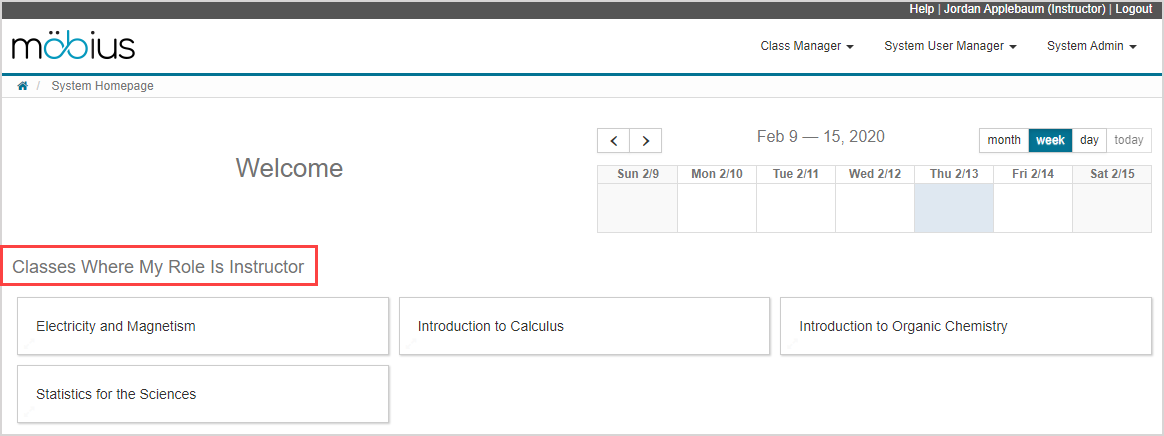Switch calendar to week view
The width and height of the screenshot is (1164, 436).
(x=1050, y=140)
